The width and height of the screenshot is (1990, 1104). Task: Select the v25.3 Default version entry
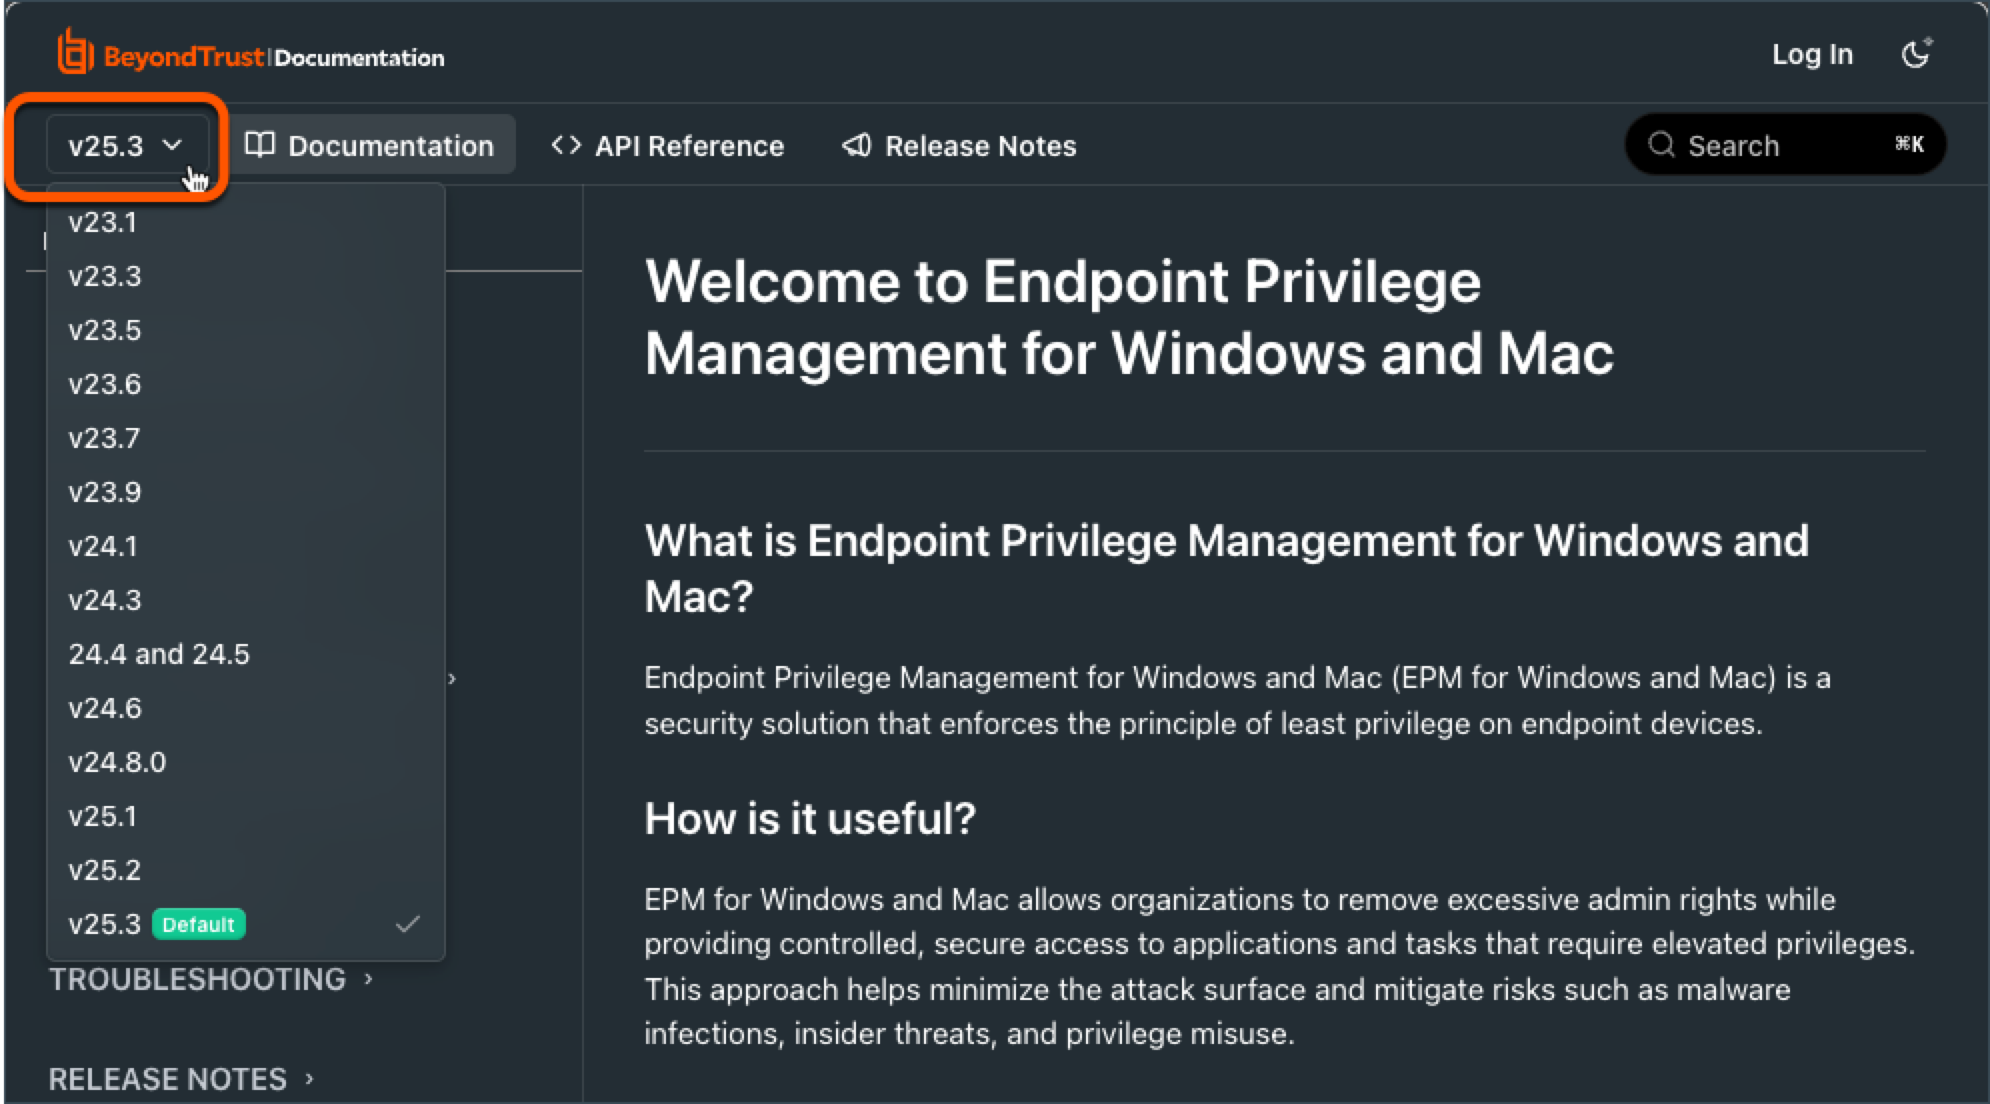[246, 924]
